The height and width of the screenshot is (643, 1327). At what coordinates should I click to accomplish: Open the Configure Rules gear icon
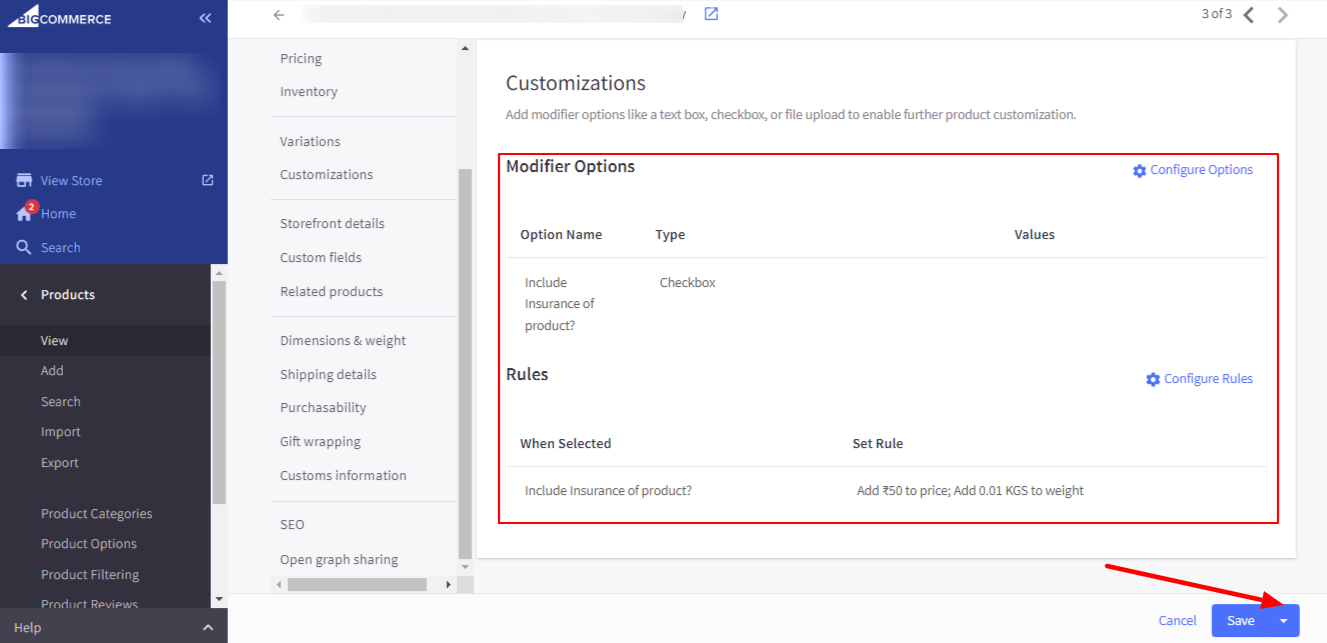click(1150, 379)
